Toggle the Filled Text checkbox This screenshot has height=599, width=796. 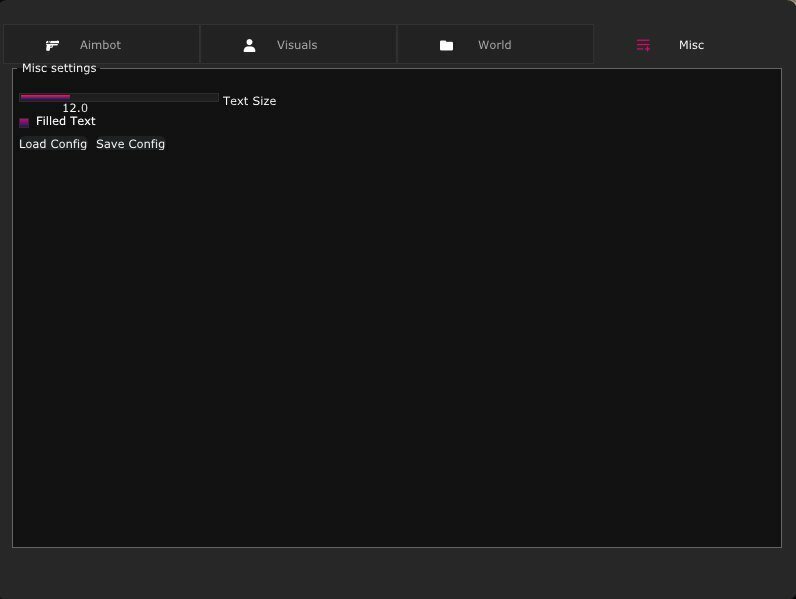pos(24,122)
